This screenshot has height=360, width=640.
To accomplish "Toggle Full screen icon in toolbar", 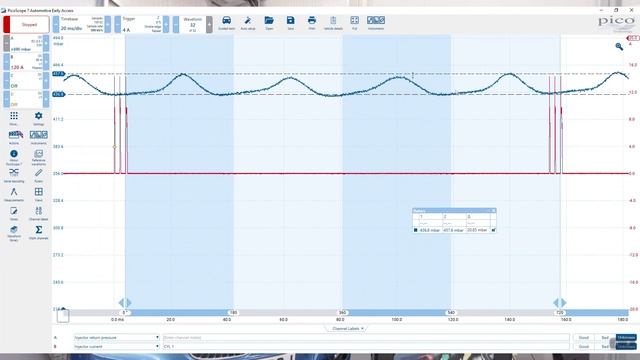I will coord(354,23).
